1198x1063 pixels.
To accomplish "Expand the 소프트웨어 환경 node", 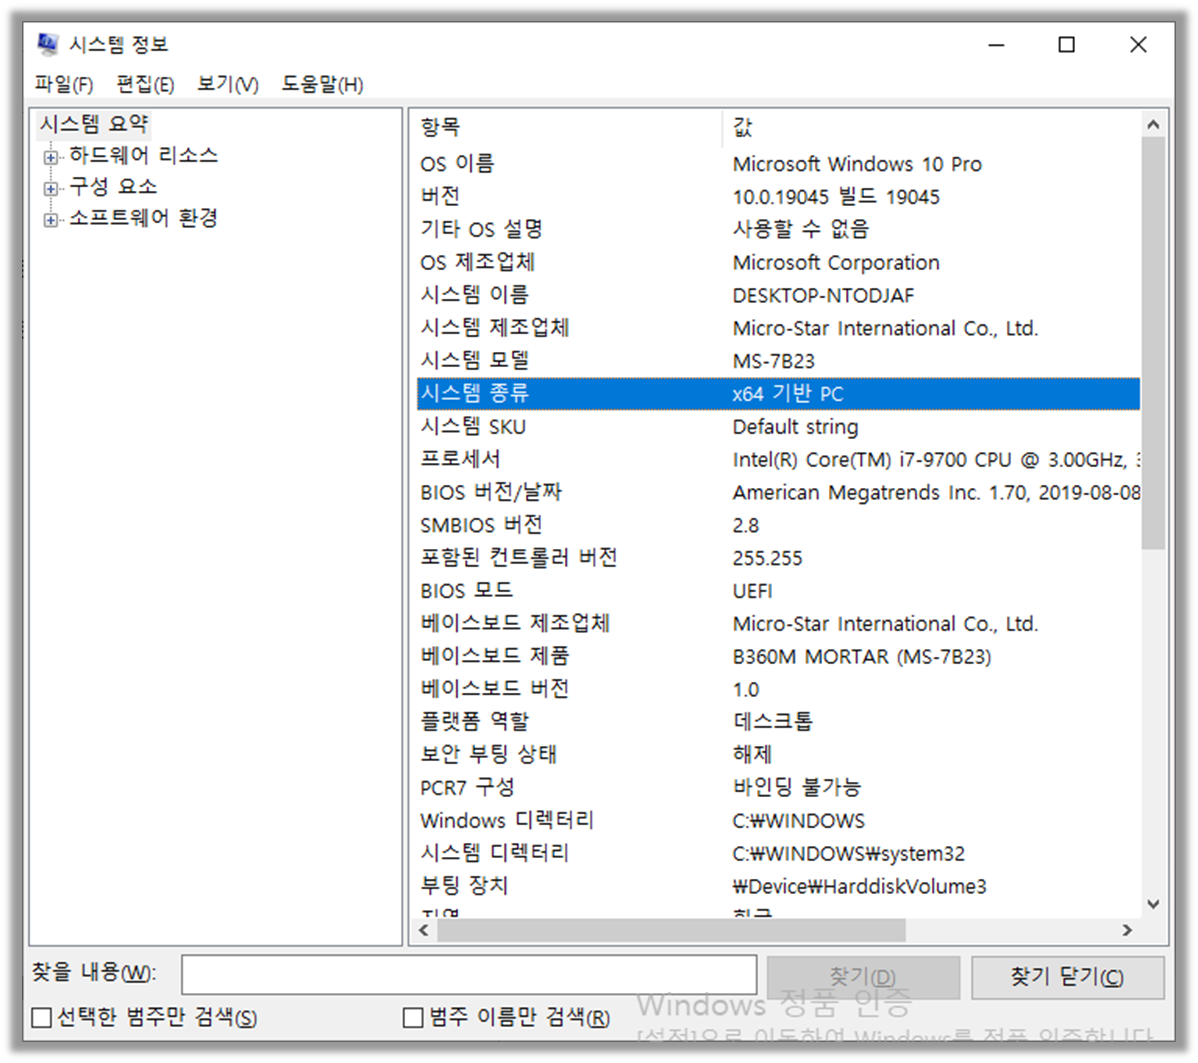I will point(50,220).
